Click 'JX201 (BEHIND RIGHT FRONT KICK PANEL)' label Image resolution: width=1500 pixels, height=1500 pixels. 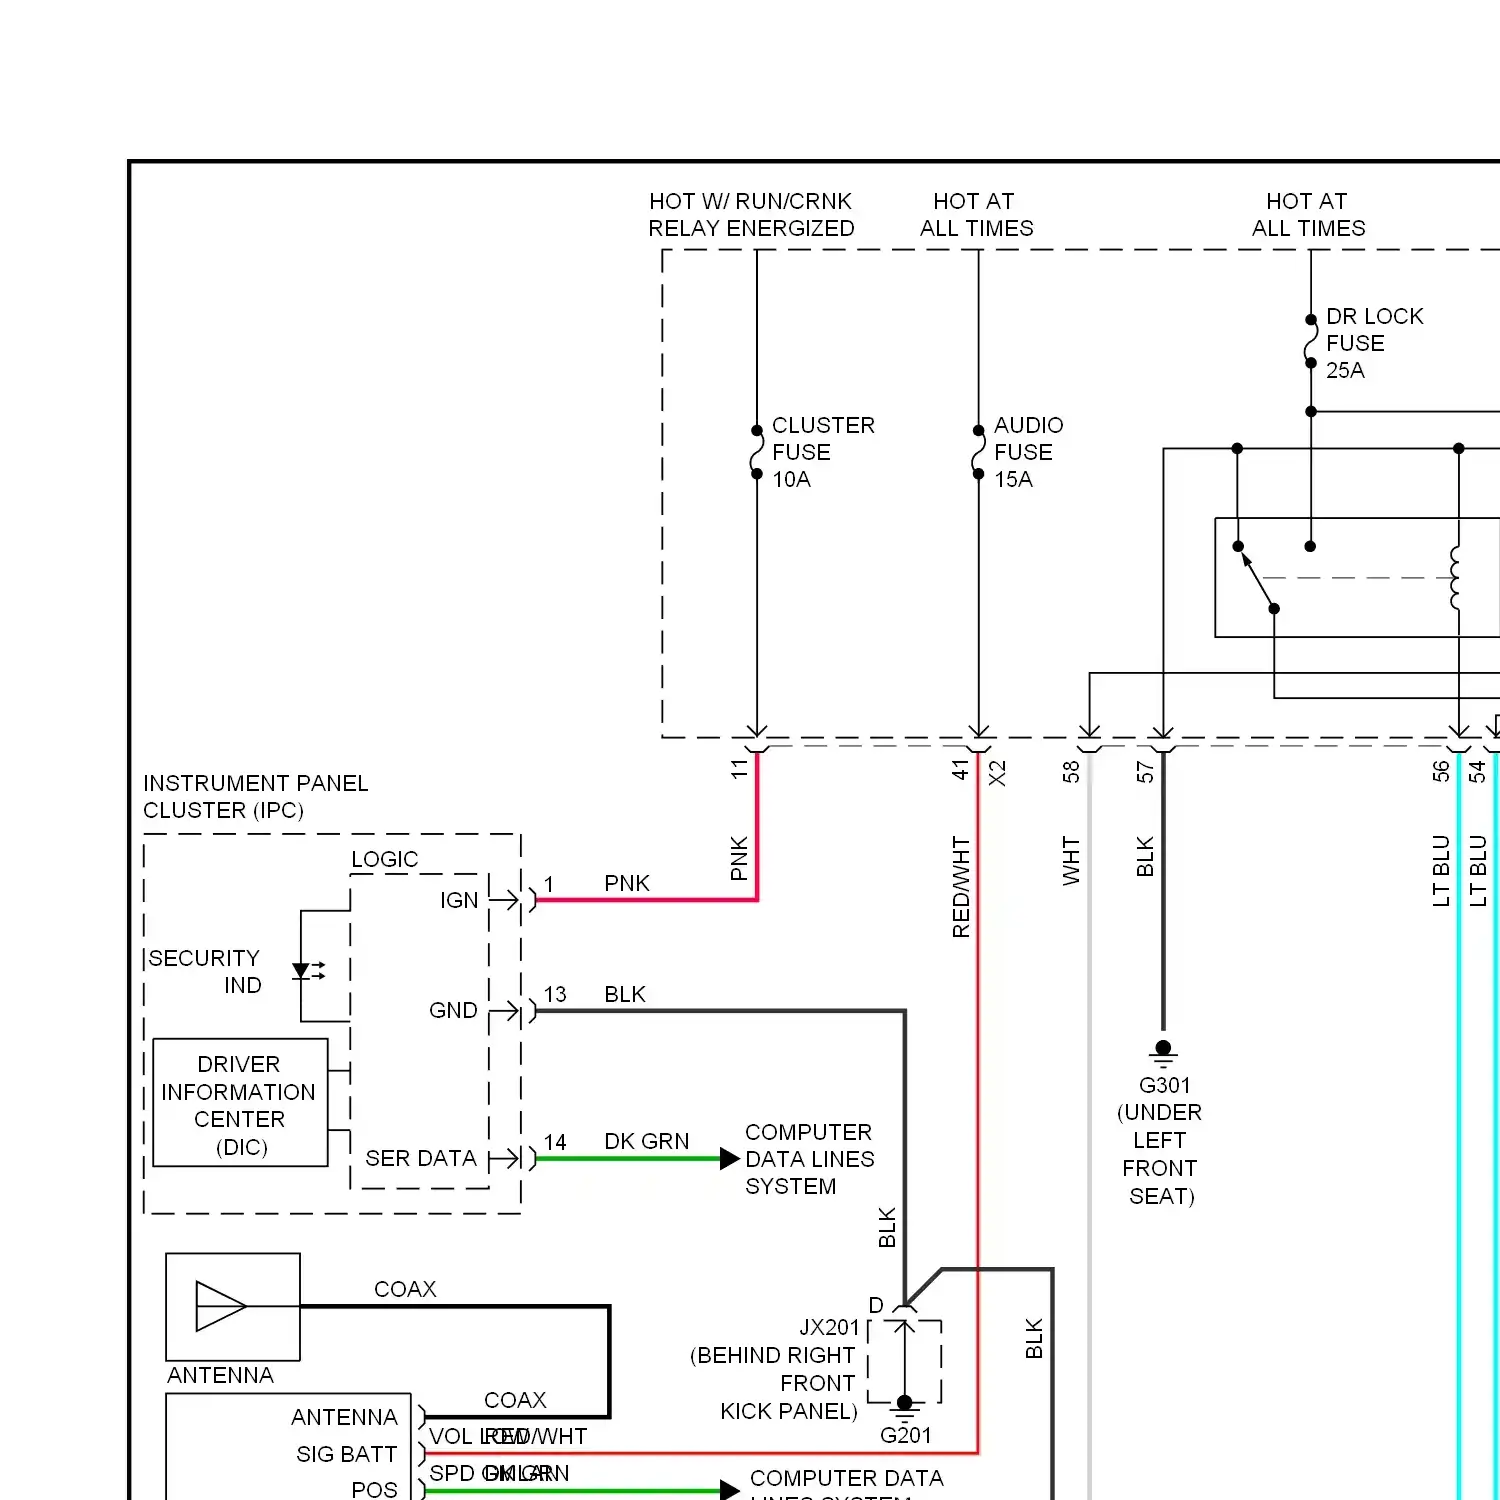[x=774, y=1369]
